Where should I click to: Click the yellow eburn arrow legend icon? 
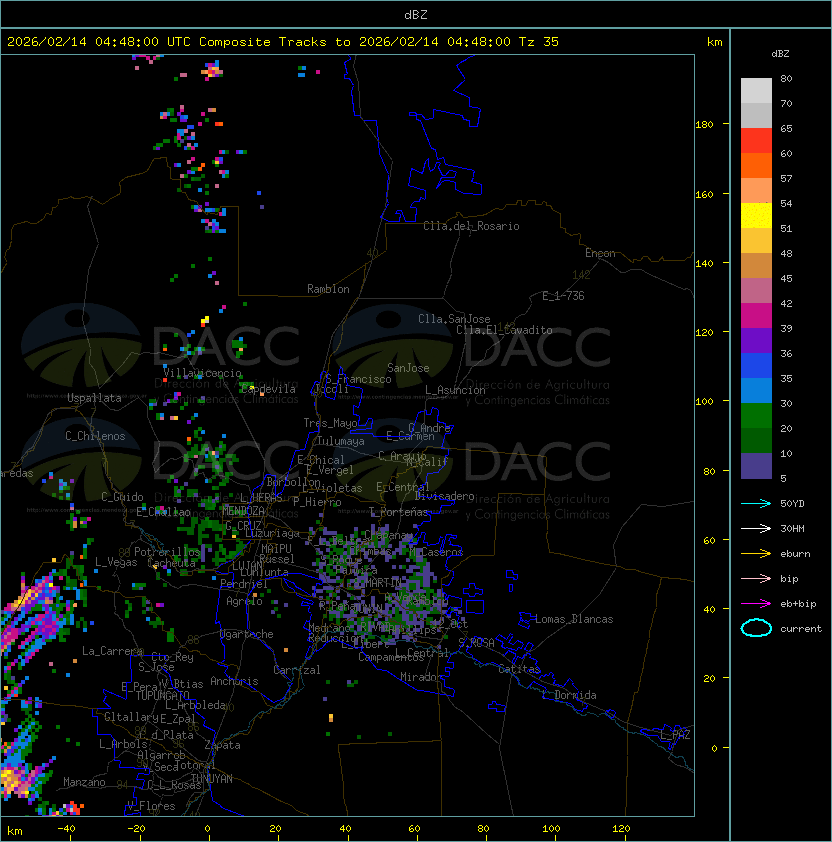point(756,554)
